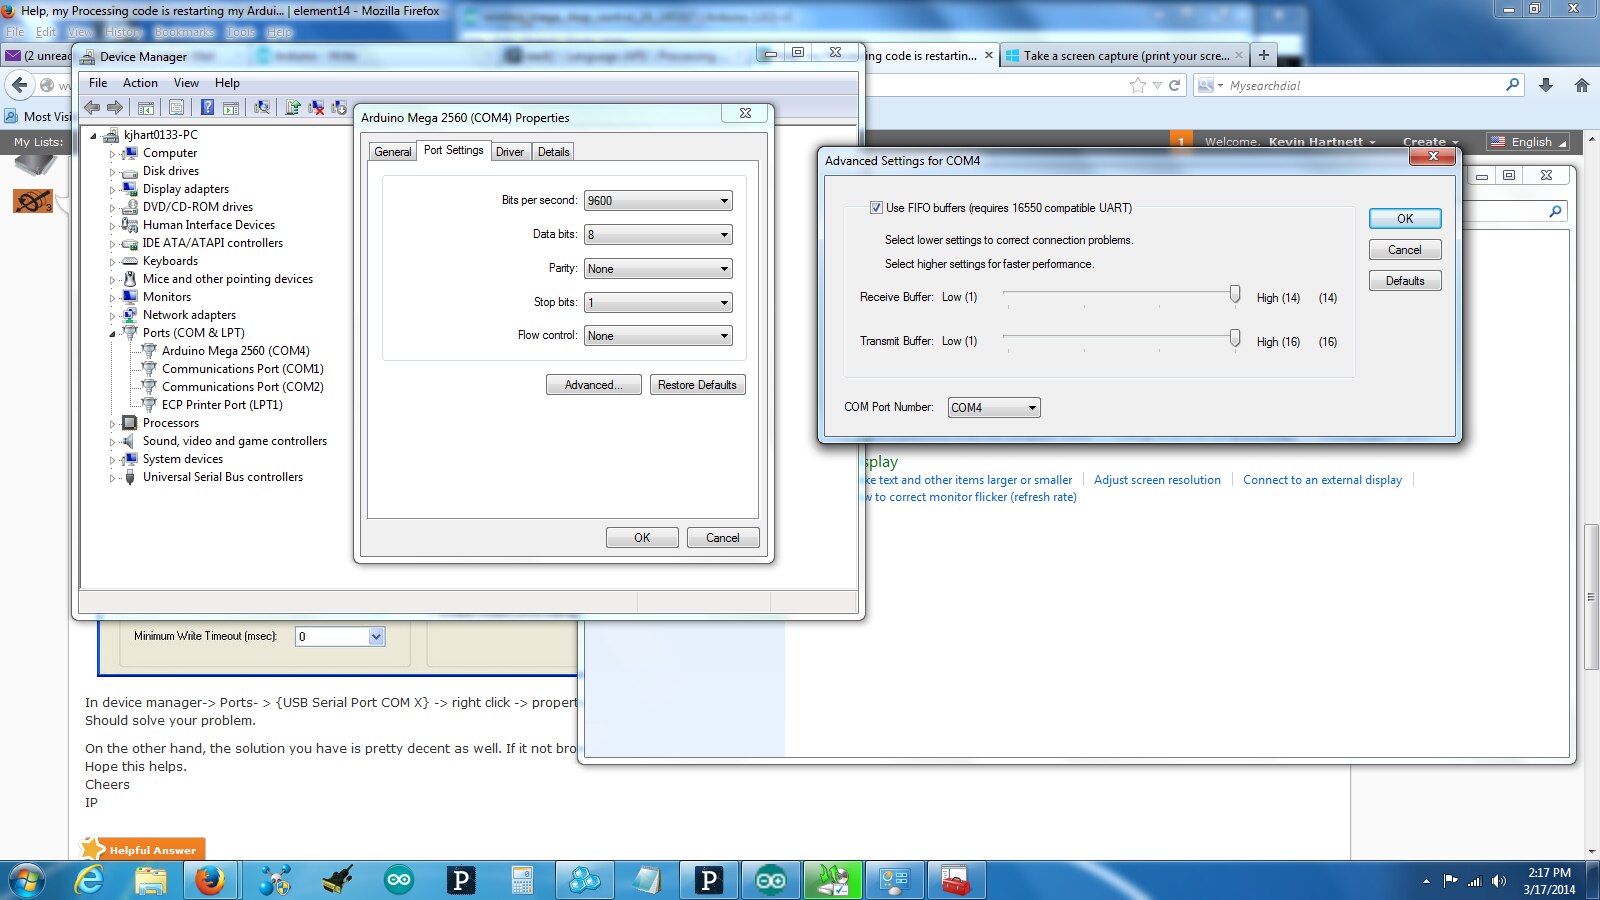Image resolution: width=1600 pixels, height=900 pixels.
Task: Click the Firefox Back navigation button
Action: pos(19,85)
